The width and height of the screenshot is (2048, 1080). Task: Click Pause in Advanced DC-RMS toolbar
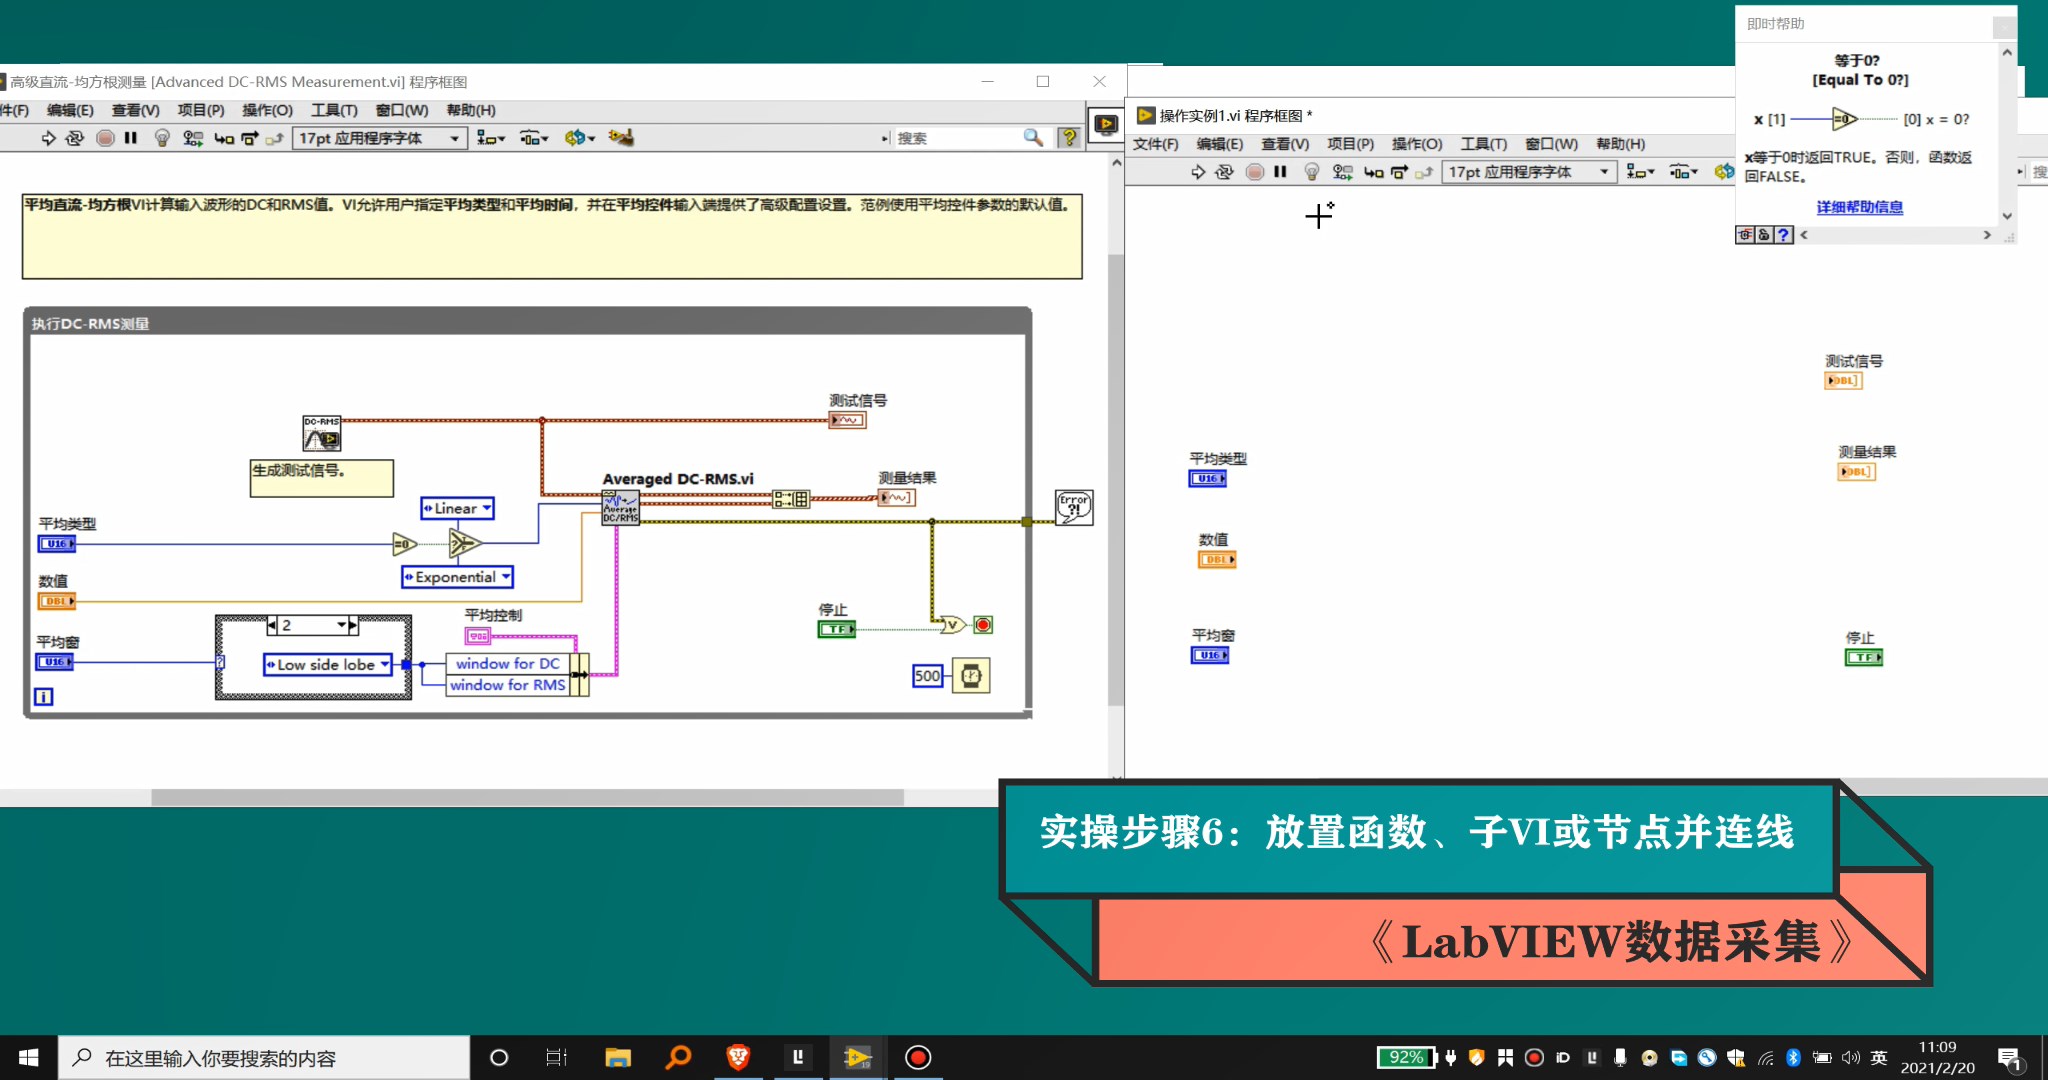[x=131, y=138]
